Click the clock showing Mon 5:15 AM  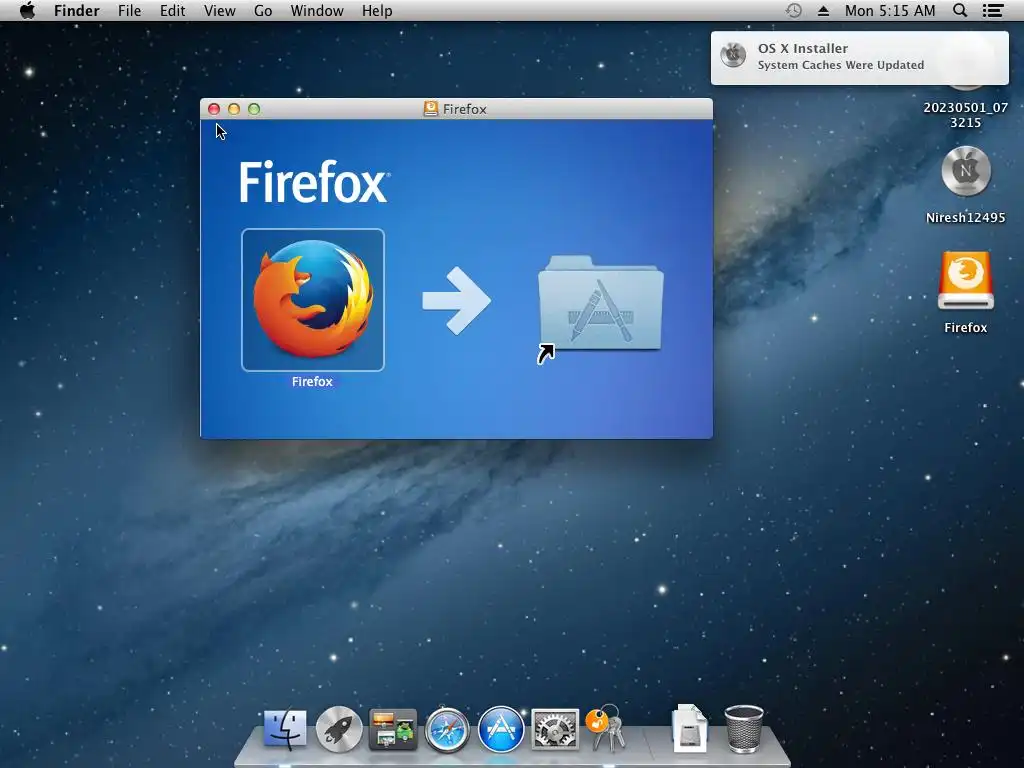(889, 10)
